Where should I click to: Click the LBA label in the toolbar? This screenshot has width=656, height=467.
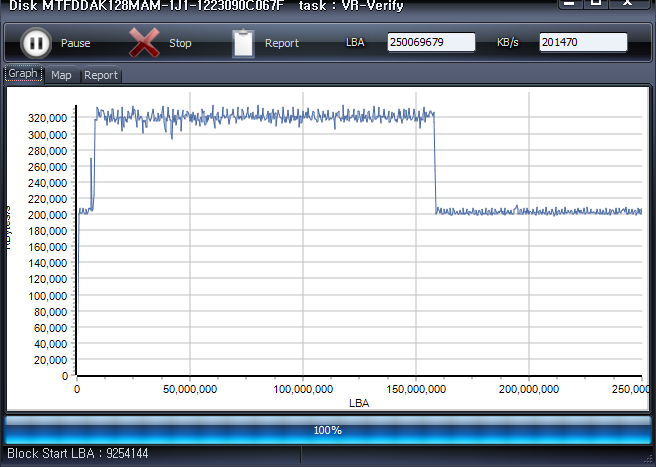pos(355,43)
